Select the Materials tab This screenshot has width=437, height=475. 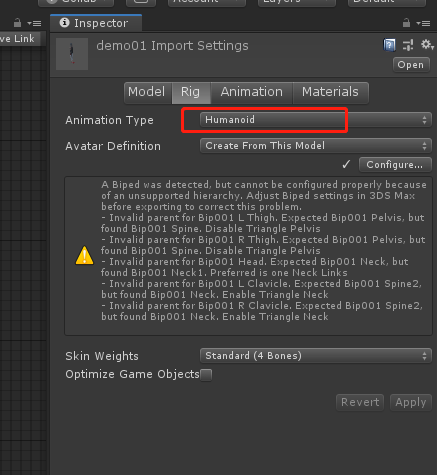330,93
